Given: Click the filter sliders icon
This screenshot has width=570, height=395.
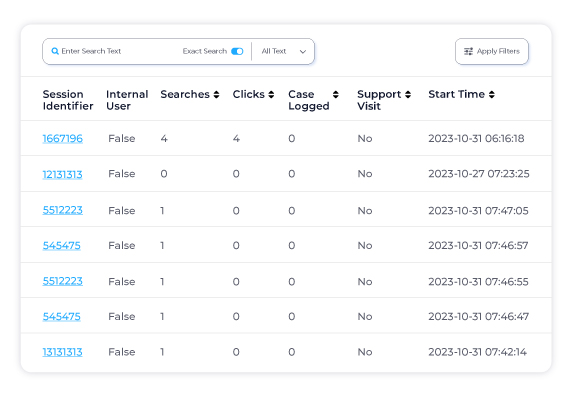Looking at the screenshot, I should click(x=468, y=51).
